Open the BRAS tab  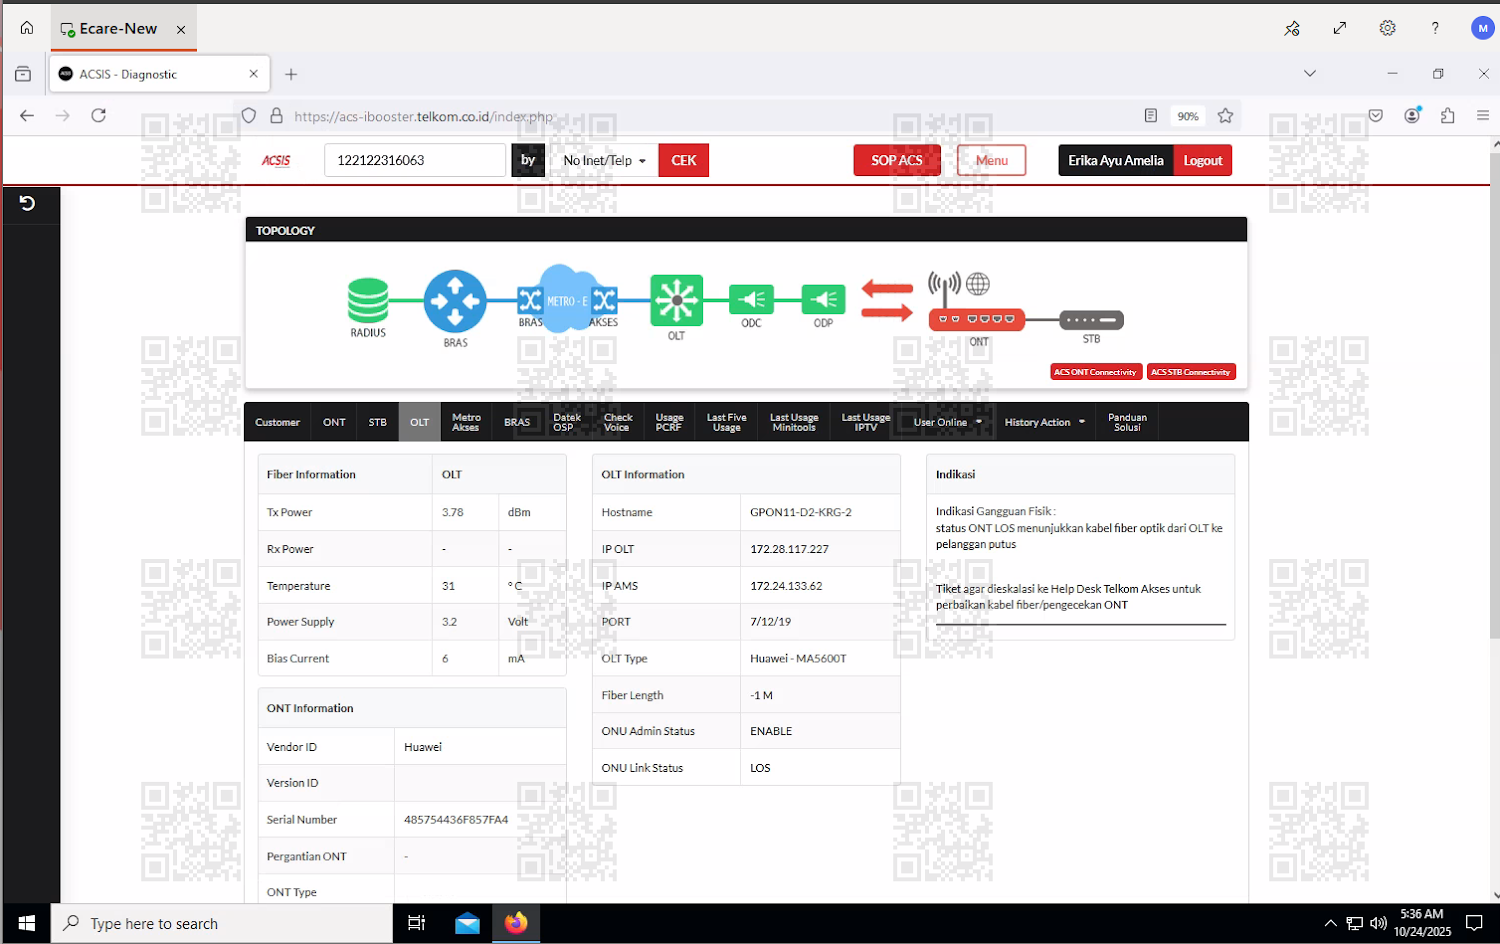517,422
